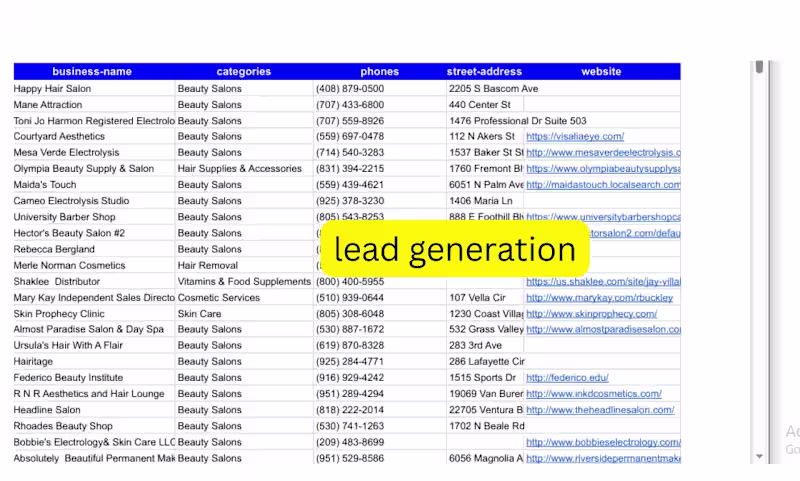Select the Toni Jo Harmon Registered cell
Image resolution: width=800 pixels, height=481 pixels.
click(x=94, y=121)
